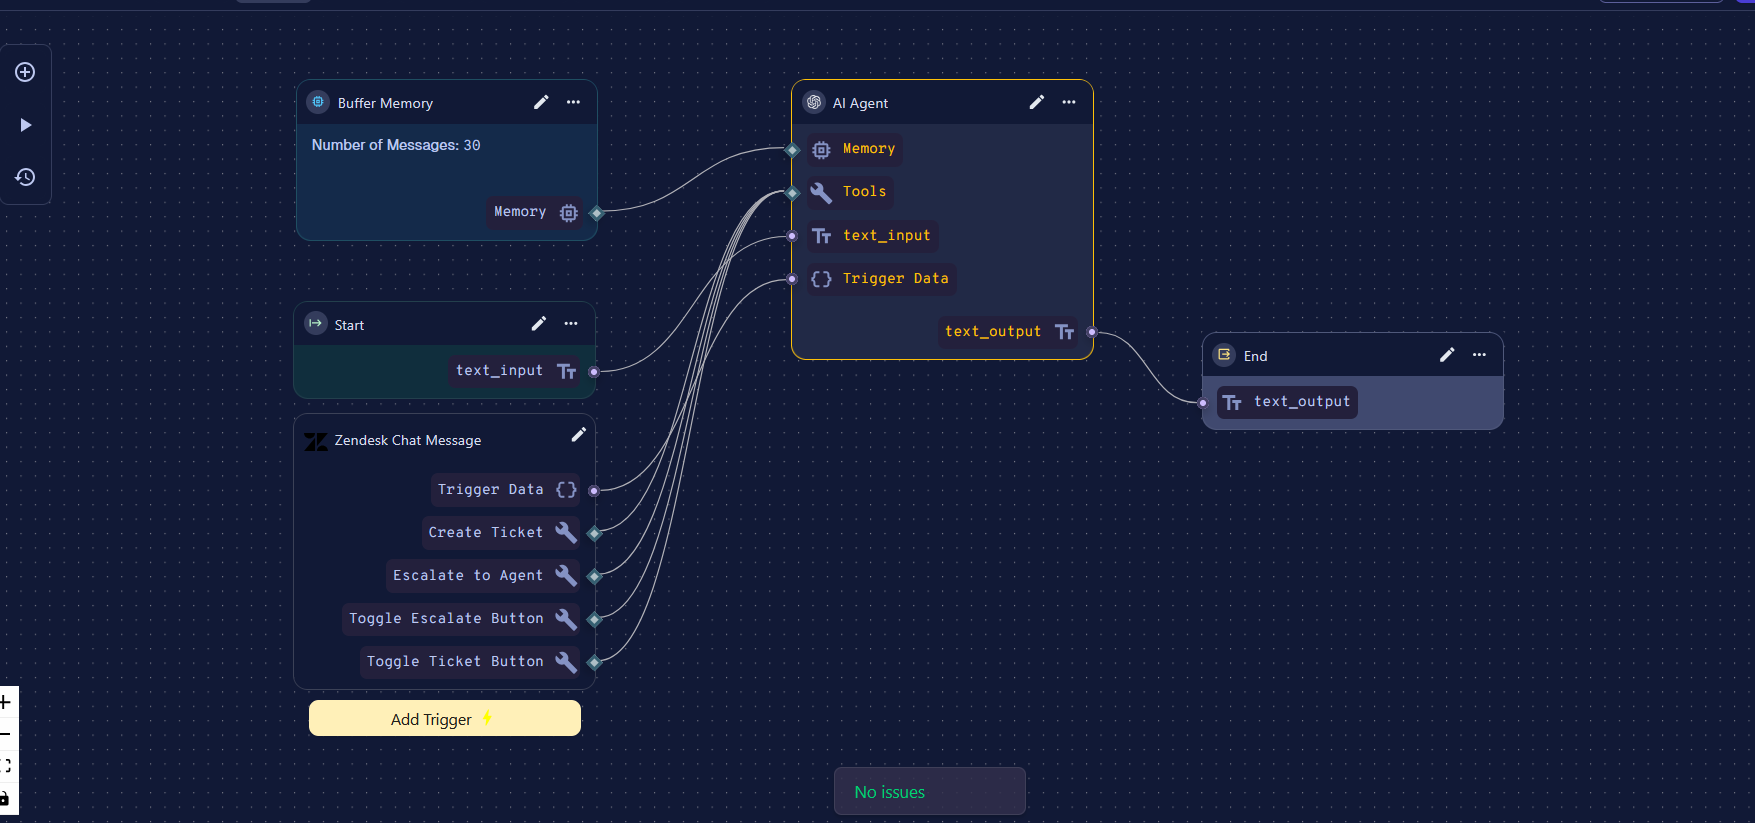Select the Create Ticket tool output
The image size is (1755, 823).
pyautogui.click(x=594, y=533)
